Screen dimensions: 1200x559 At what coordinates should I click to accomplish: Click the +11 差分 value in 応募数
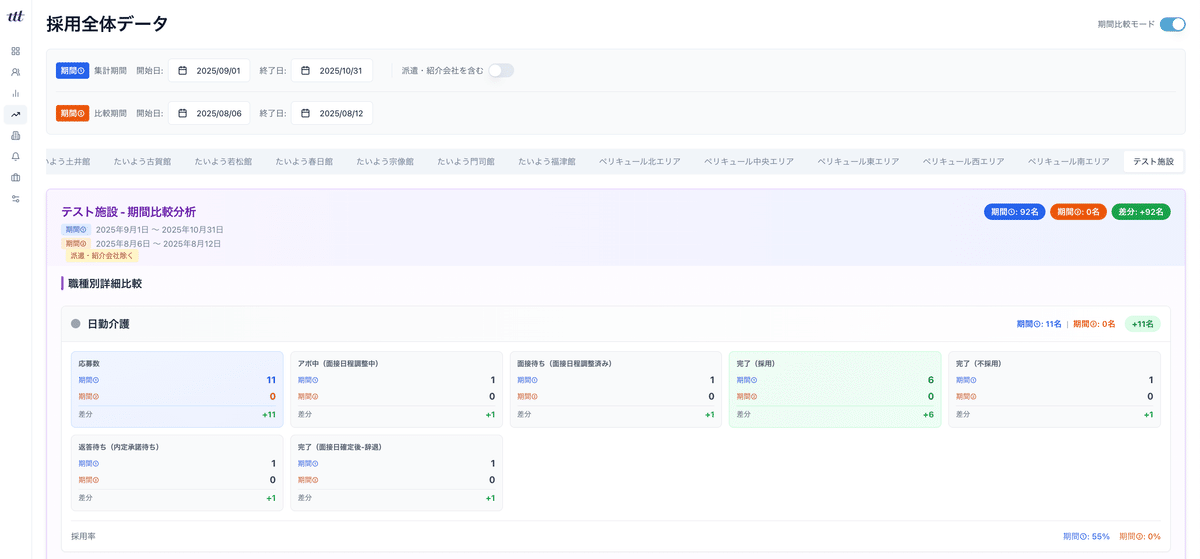click(269, 414)
